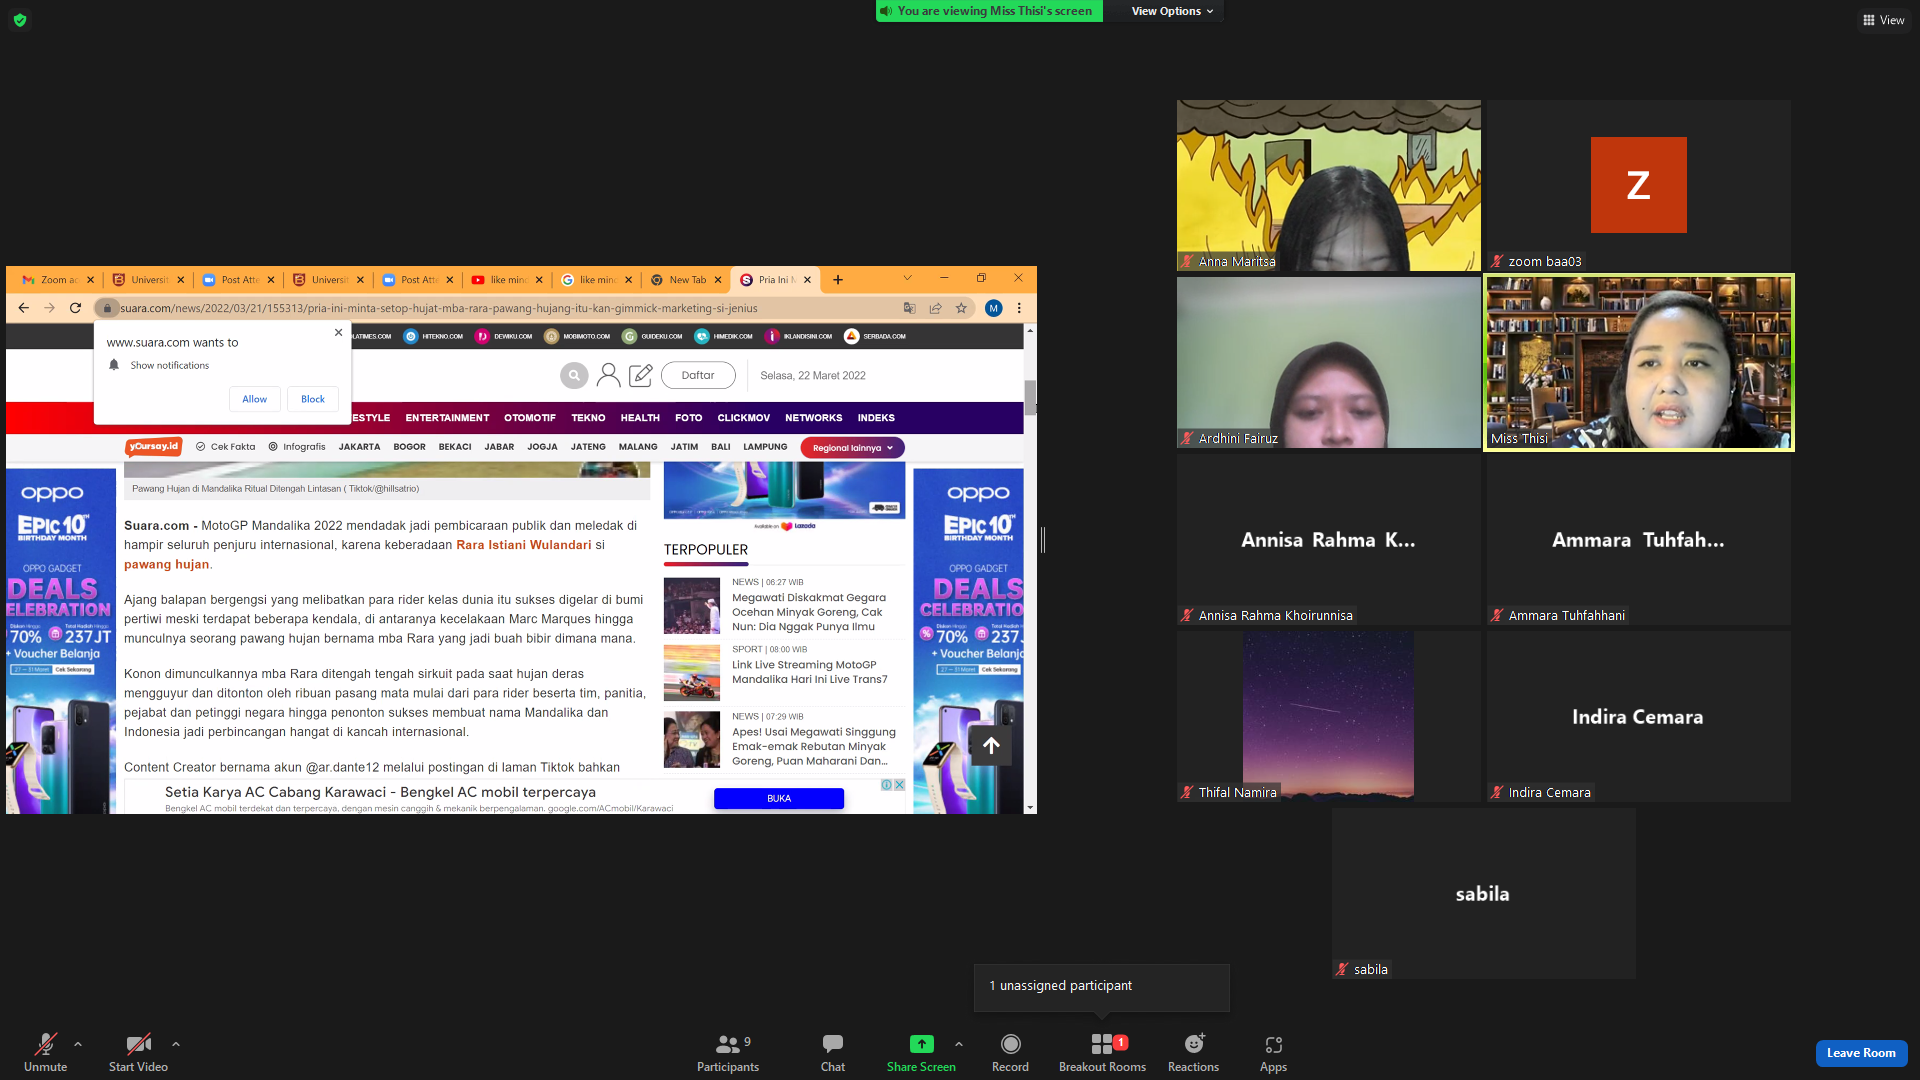The image size is (1920, 1080).
Task: Click the browser page scrollbar thumb
Action: (1030, 397)
